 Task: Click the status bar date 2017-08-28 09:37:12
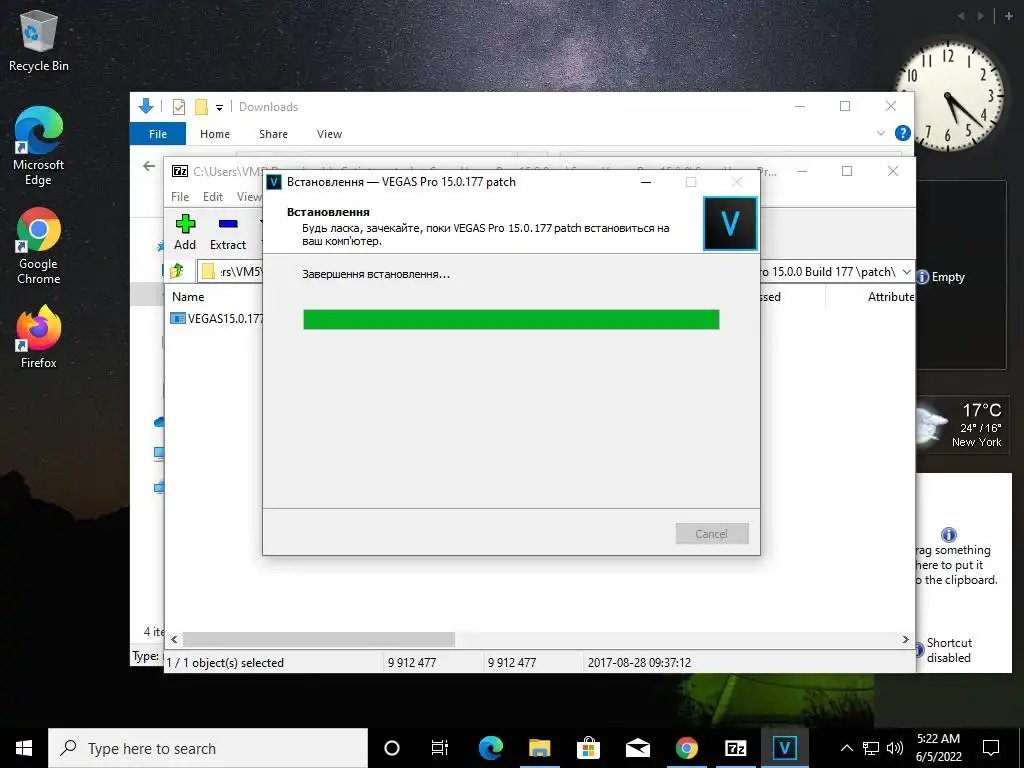coord(639,662)
